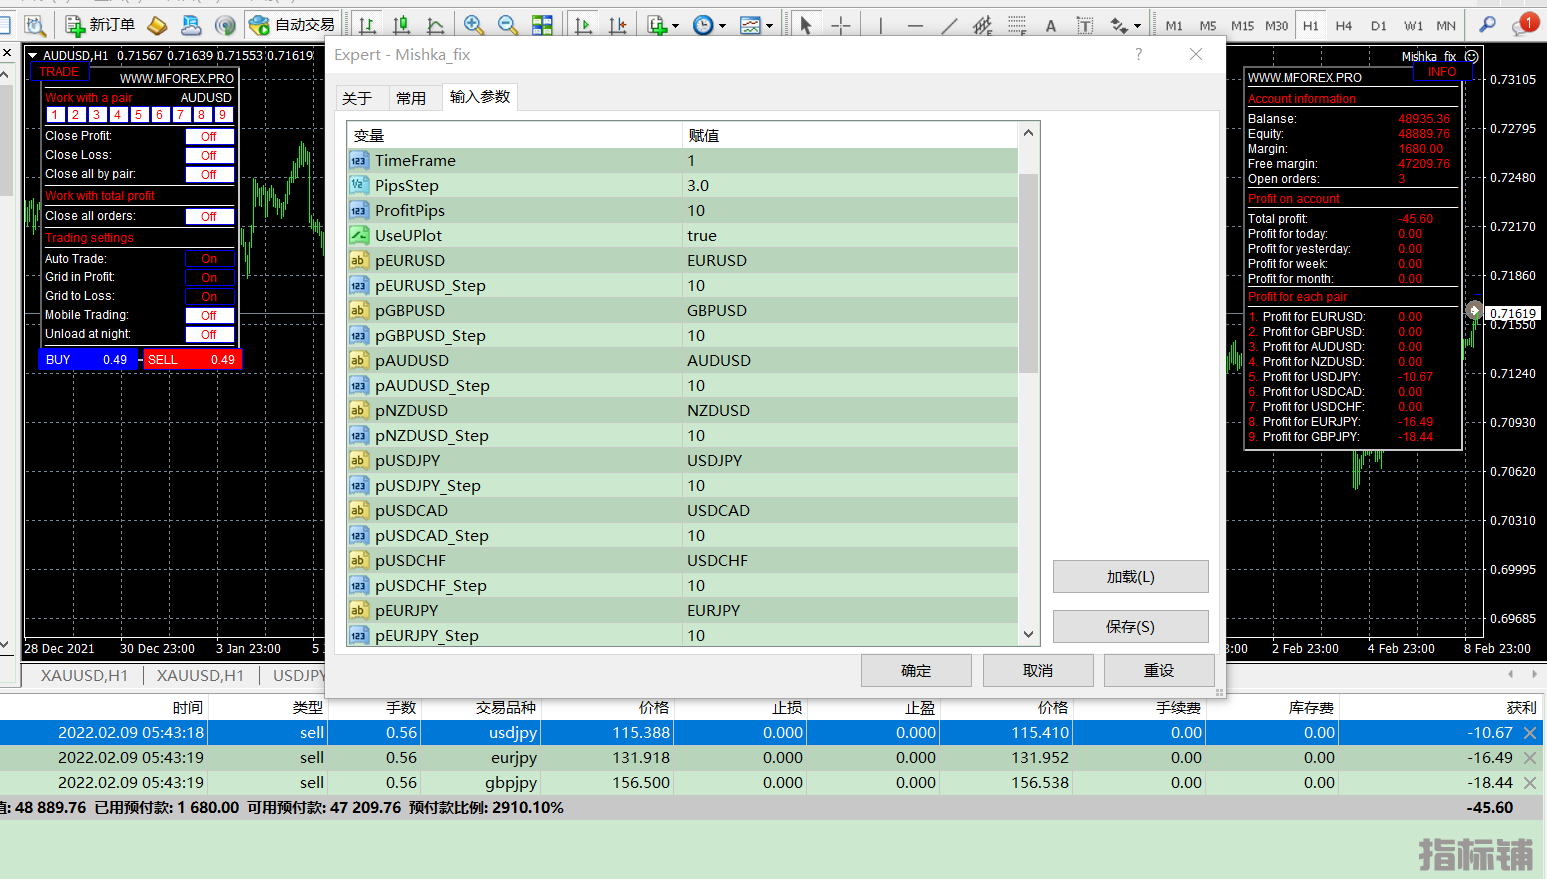Image resolution: width=1547 pixels, height=879 pixels.
Task: Click the parameter list vertical scrollbar
Action: (1028, 272)
